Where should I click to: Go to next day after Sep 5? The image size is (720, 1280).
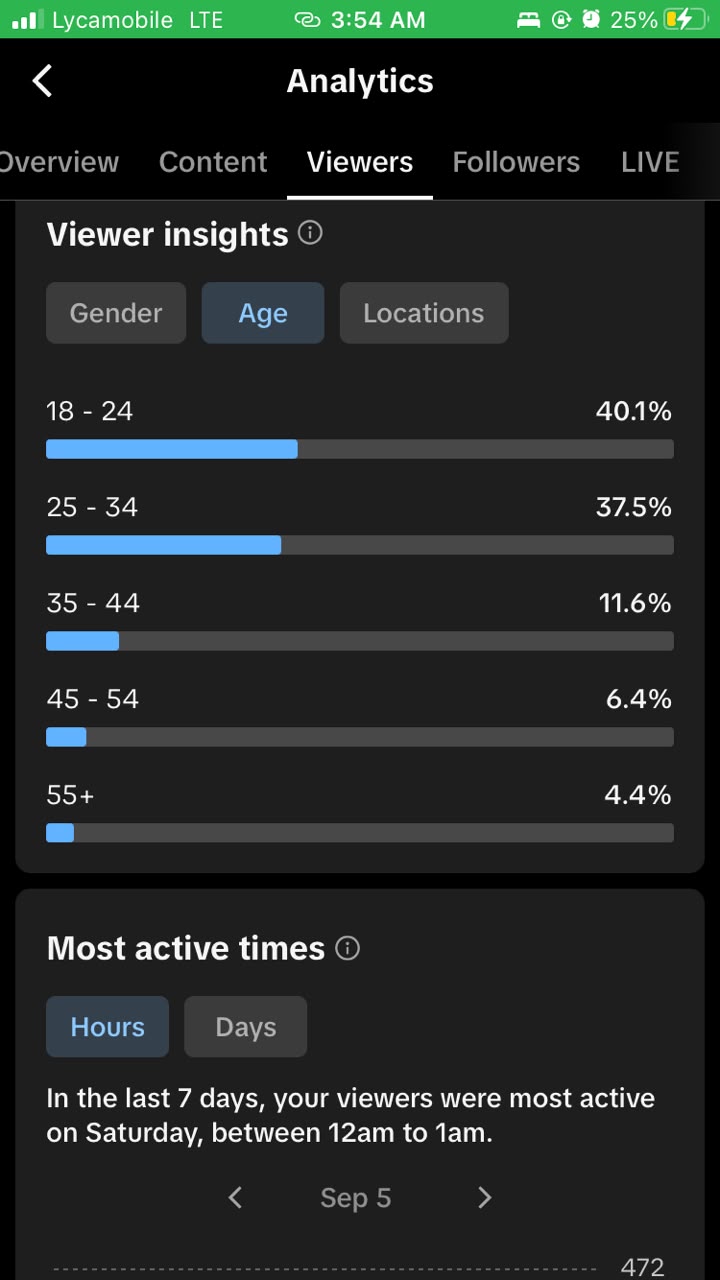click(485, 1197)
